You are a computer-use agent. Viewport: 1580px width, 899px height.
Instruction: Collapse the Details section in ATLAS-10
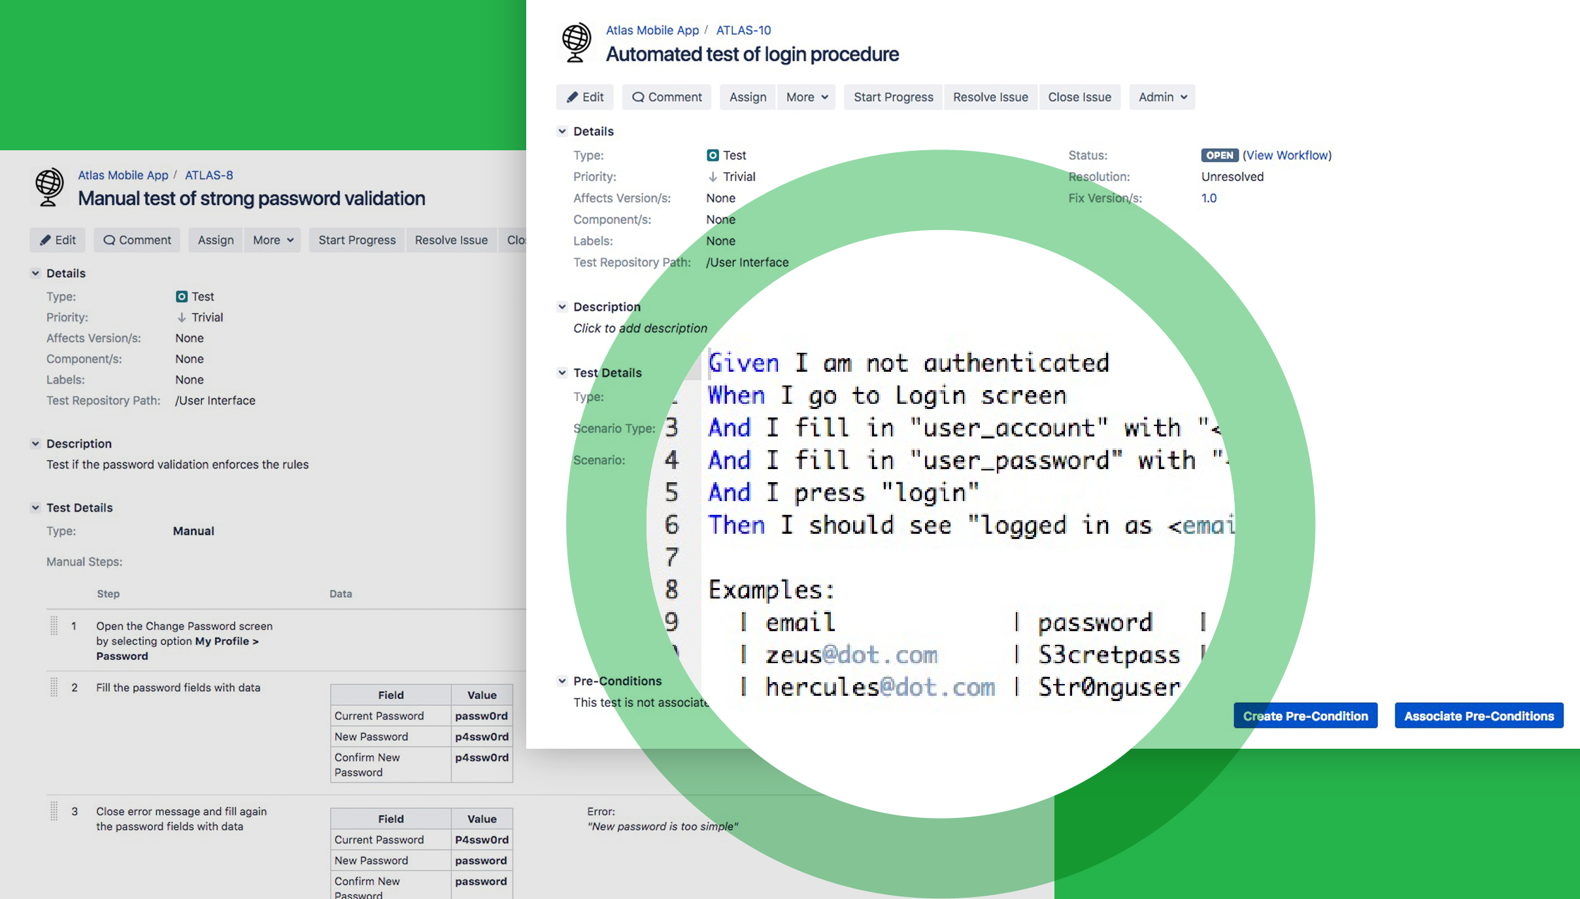[562, 132]
